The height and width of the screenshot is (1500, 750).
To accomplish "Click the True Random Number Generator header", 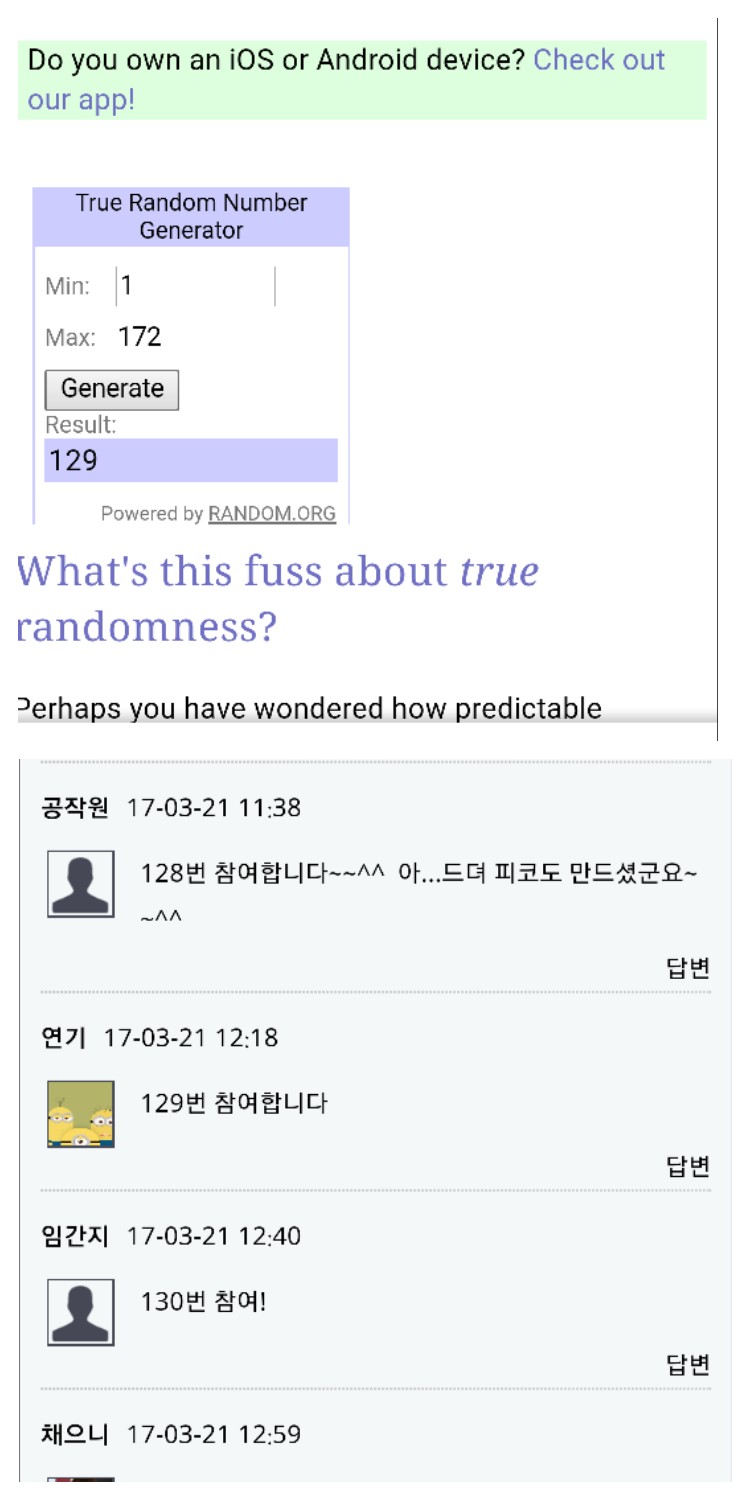I will [x=191, y=216].
